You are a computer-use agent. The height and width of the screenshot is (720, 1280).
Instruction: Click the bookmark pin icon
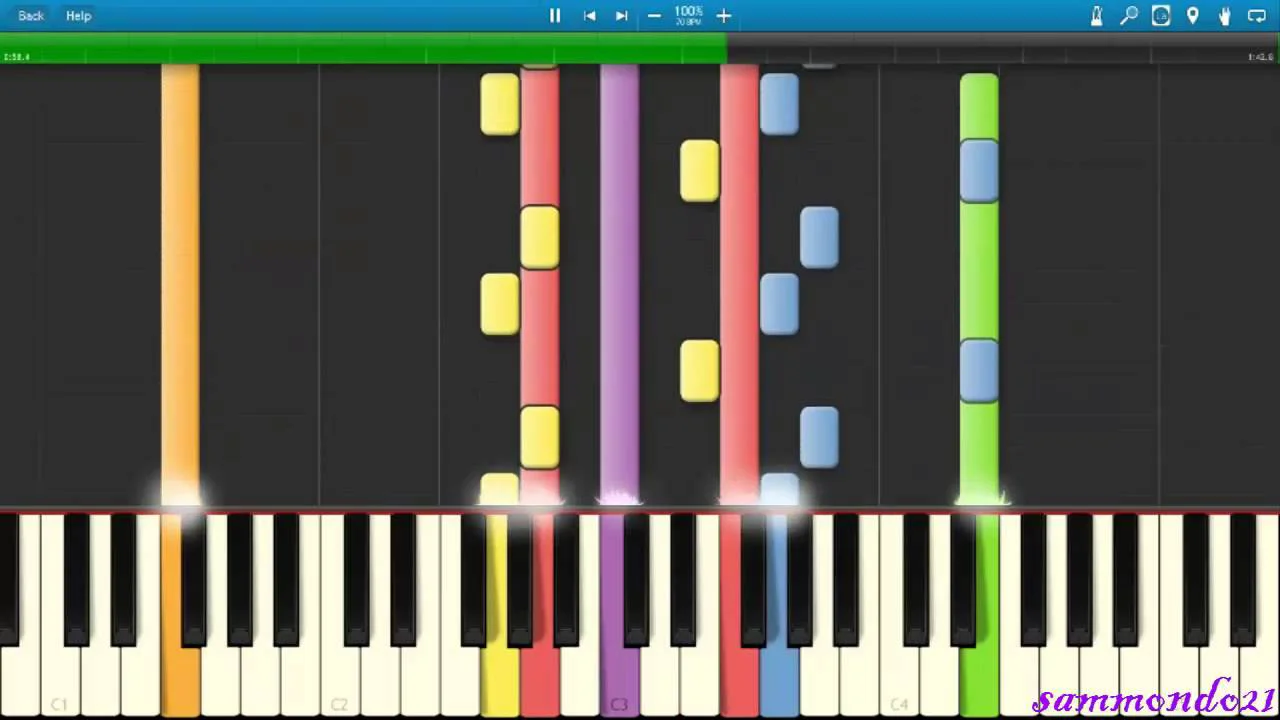1193,16
